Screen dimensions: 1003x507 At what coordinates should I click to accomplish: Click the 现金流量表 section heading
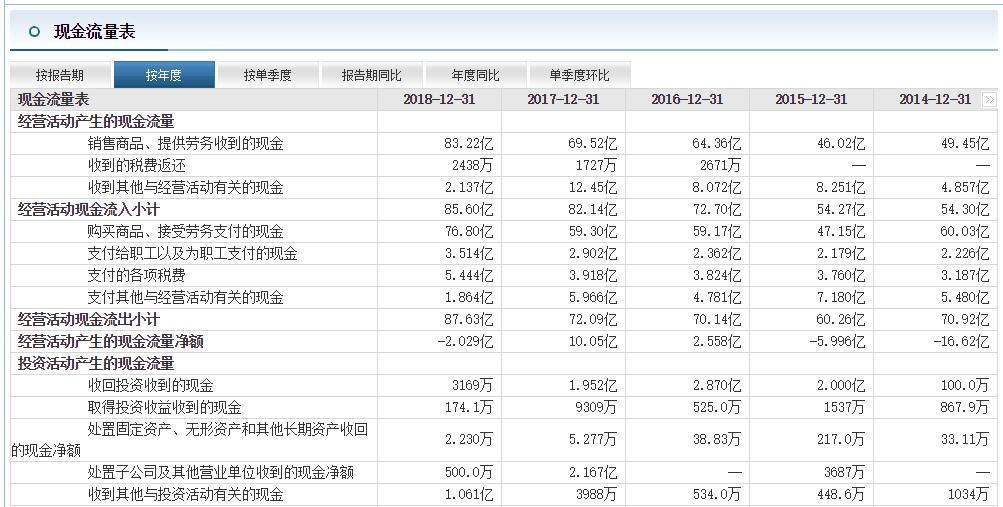(95, 31)
